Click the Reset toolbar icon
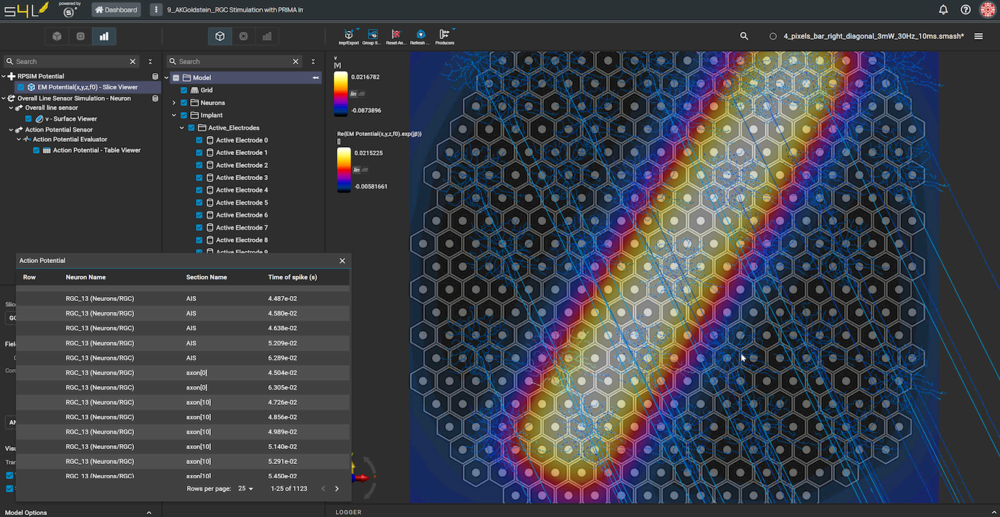Image resolution: width=1000 pixels, height=517 pixels. (396, 37)
